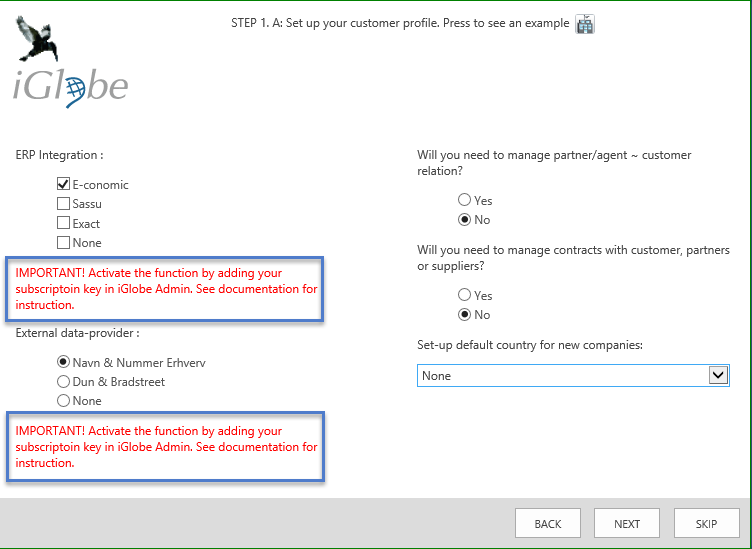
Task: Choose No for partner/agent customer relation
Action: [x=464, y=220]
